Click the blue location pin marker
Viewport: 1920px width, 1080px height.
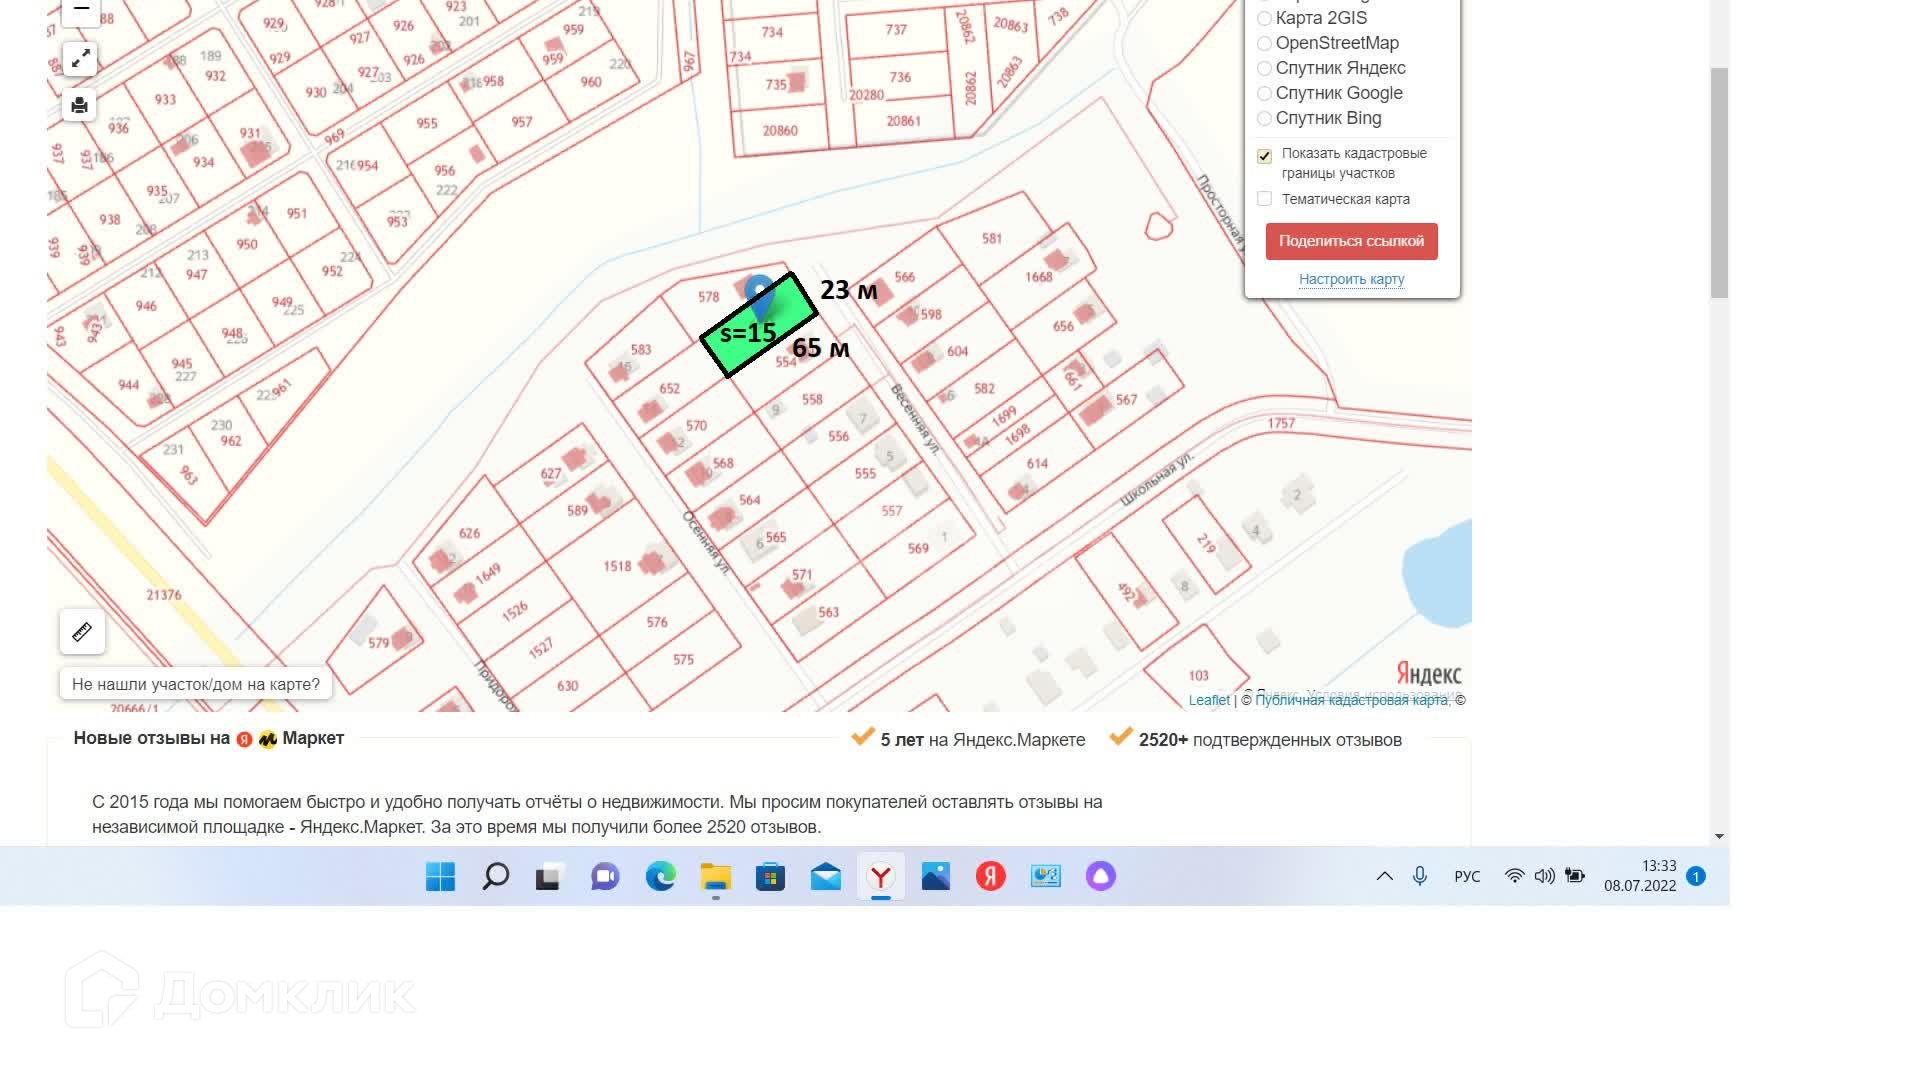click(759, 292)
